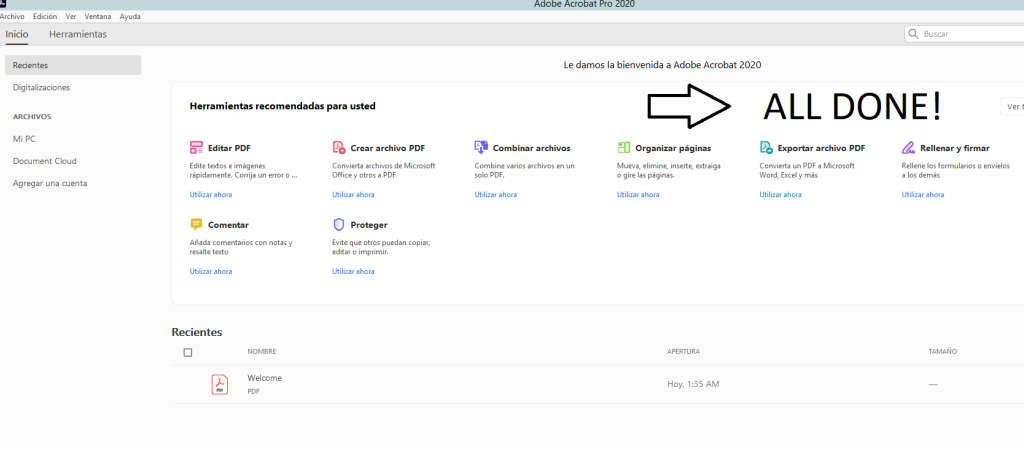Select Recientes in the sidebar
The height and width of the screenshot is (449, 1024).
coord(72,65)
